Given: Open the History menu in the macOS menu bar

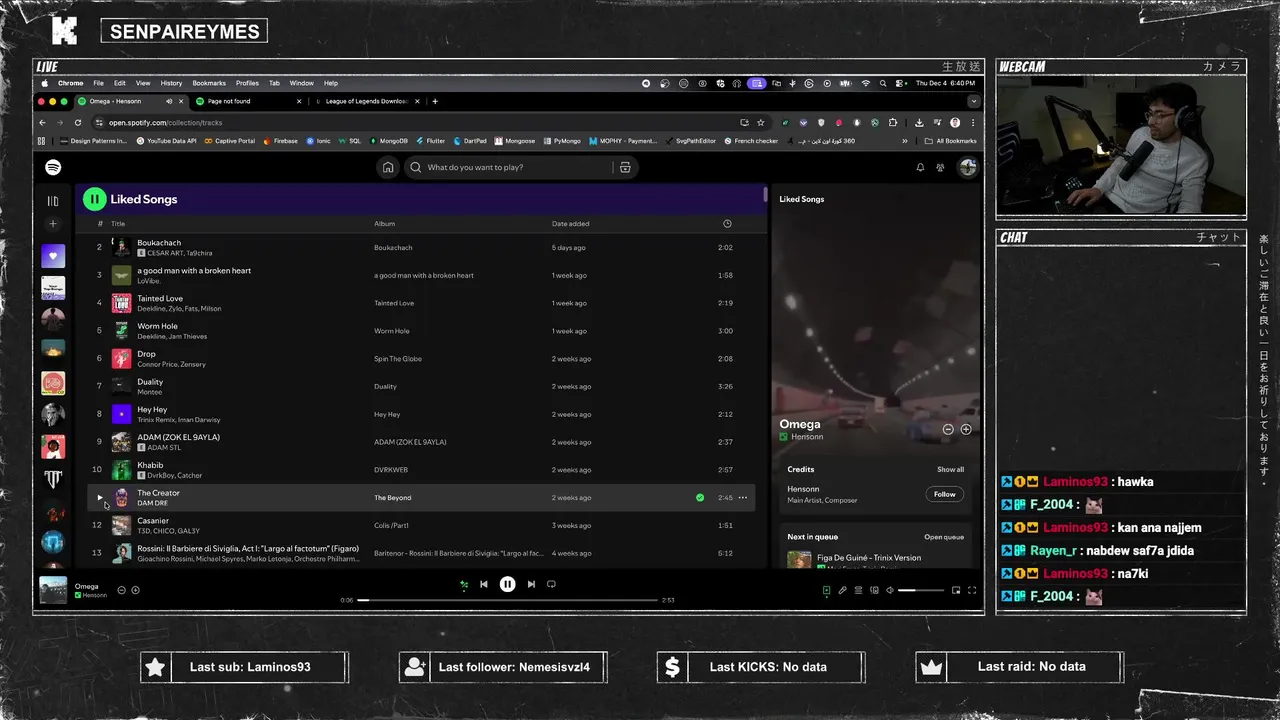Looking at the screenshot, I should (x=171, y=83).
